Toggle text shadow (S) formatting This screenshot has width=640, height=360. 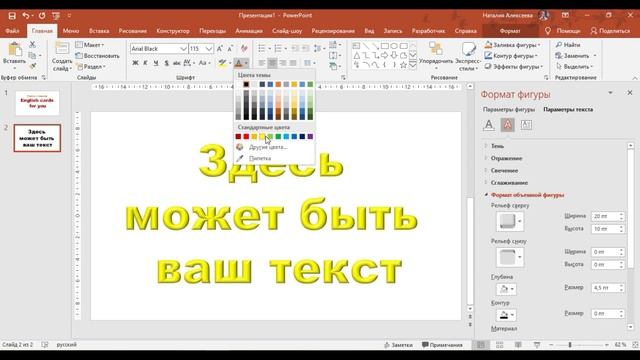click(x=166, y=63)
